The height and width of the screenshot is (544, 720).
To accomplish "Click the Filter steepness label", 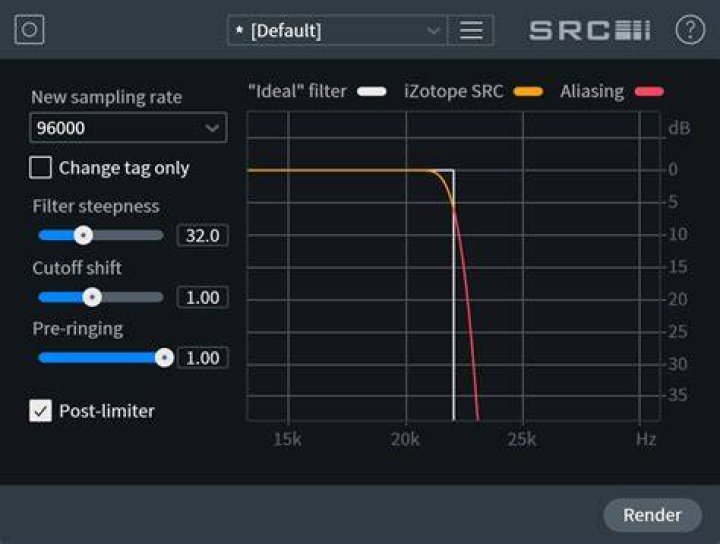I will click(96, 206).
